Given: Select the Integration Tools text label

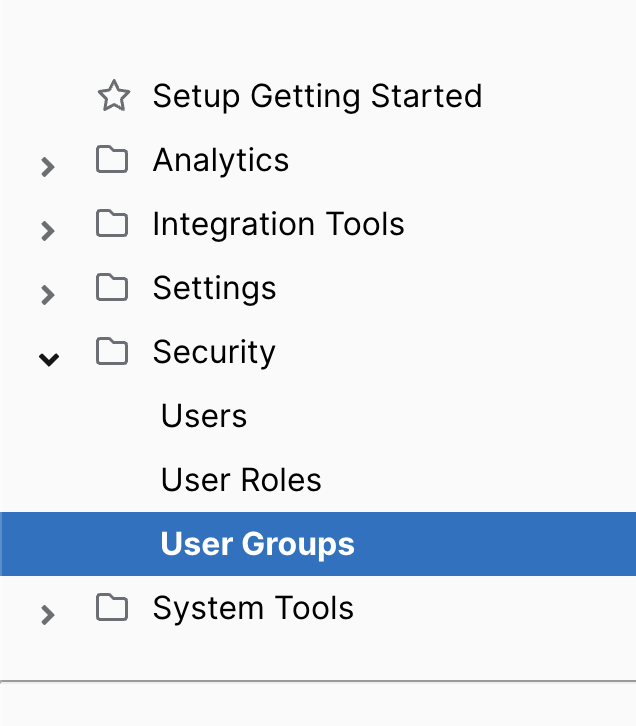Looking at the screenshot, I should (x=278, y=224).
